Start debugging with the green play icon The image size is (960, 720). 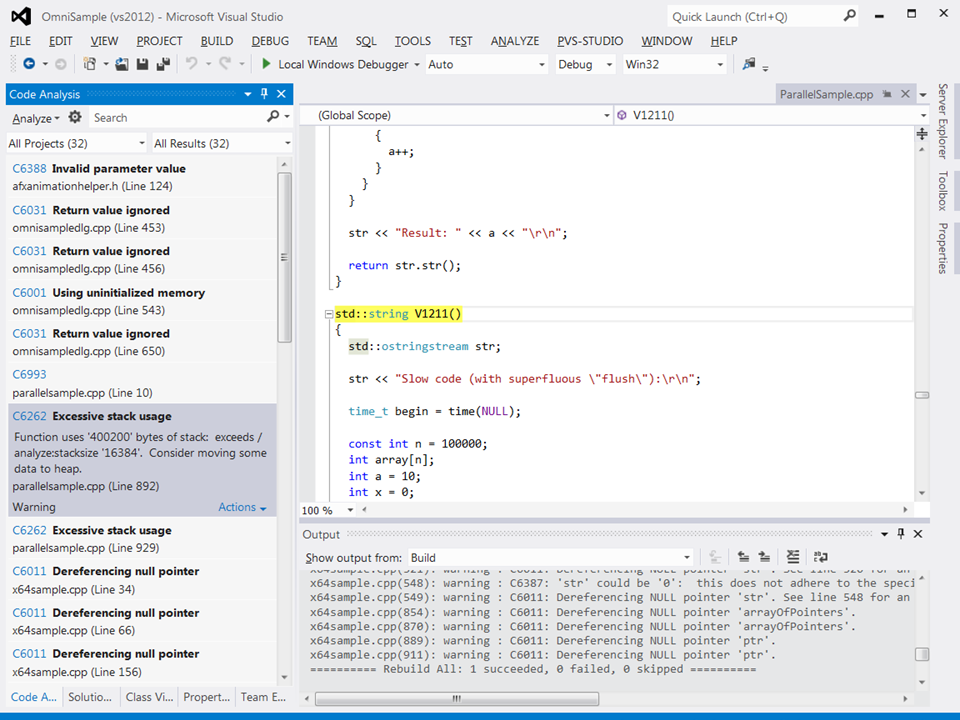266,64
